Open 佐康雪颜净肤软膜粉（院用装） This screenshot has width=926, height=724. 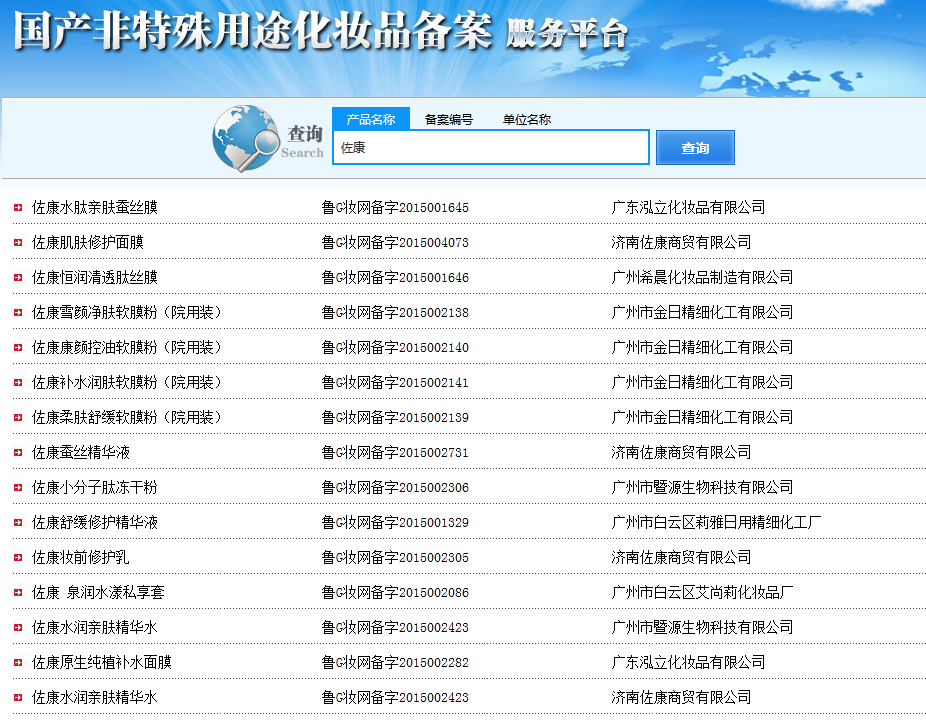pos(127,312)
